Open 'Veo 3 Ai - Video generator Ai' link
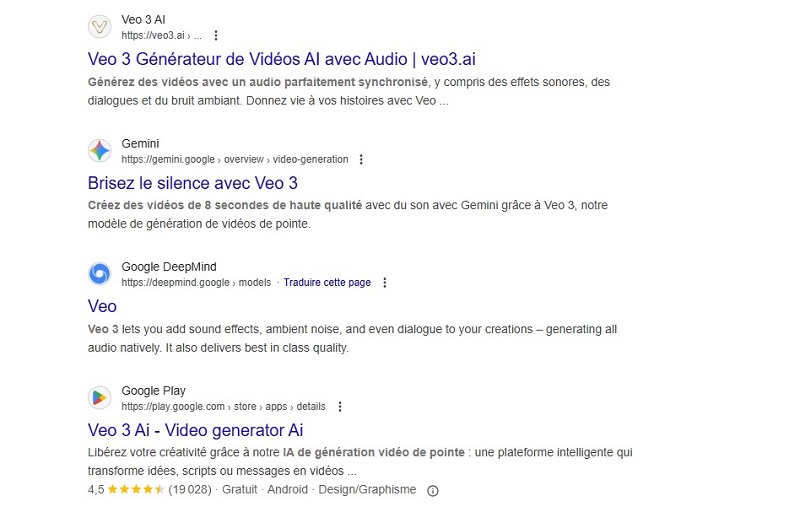 pyautogui.click(x=195, y=430)
